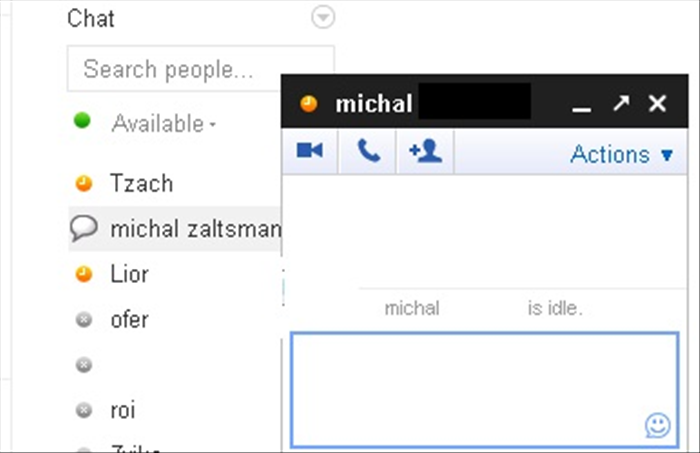Add people to chat with plus-person icon
The image size is (700, 453).
point(425,151)
